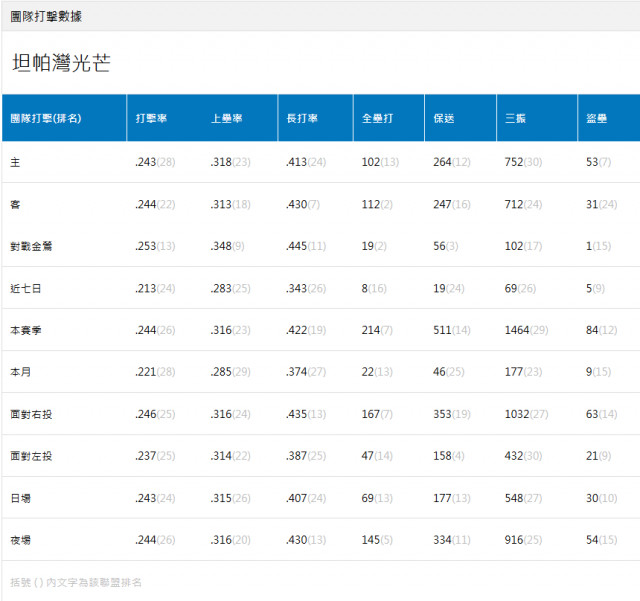The image size is (640, 601).
Task: Select the 保送 column header
Action: click(x=444, y=118)
